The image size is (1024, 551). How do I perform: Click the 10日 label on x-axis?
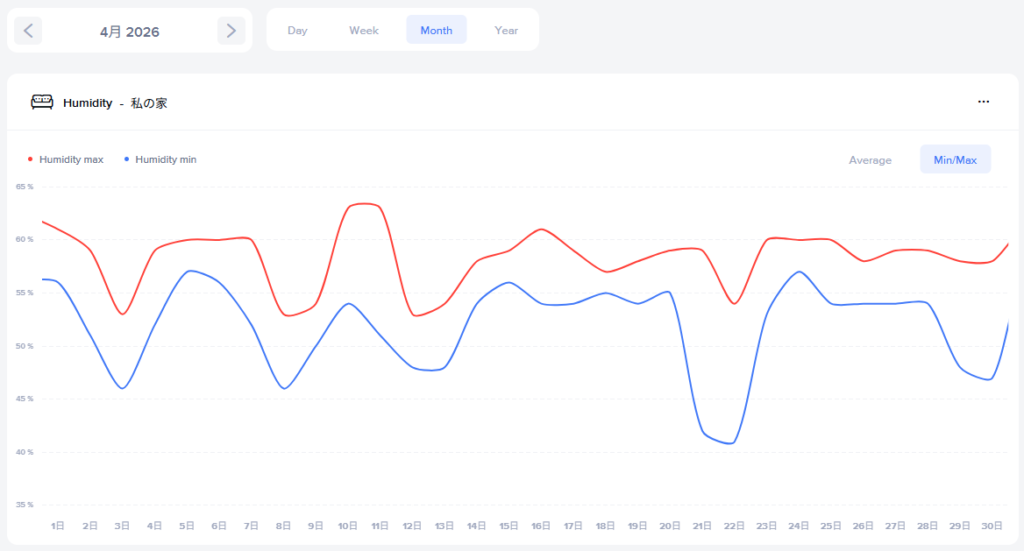coord(347,526)
